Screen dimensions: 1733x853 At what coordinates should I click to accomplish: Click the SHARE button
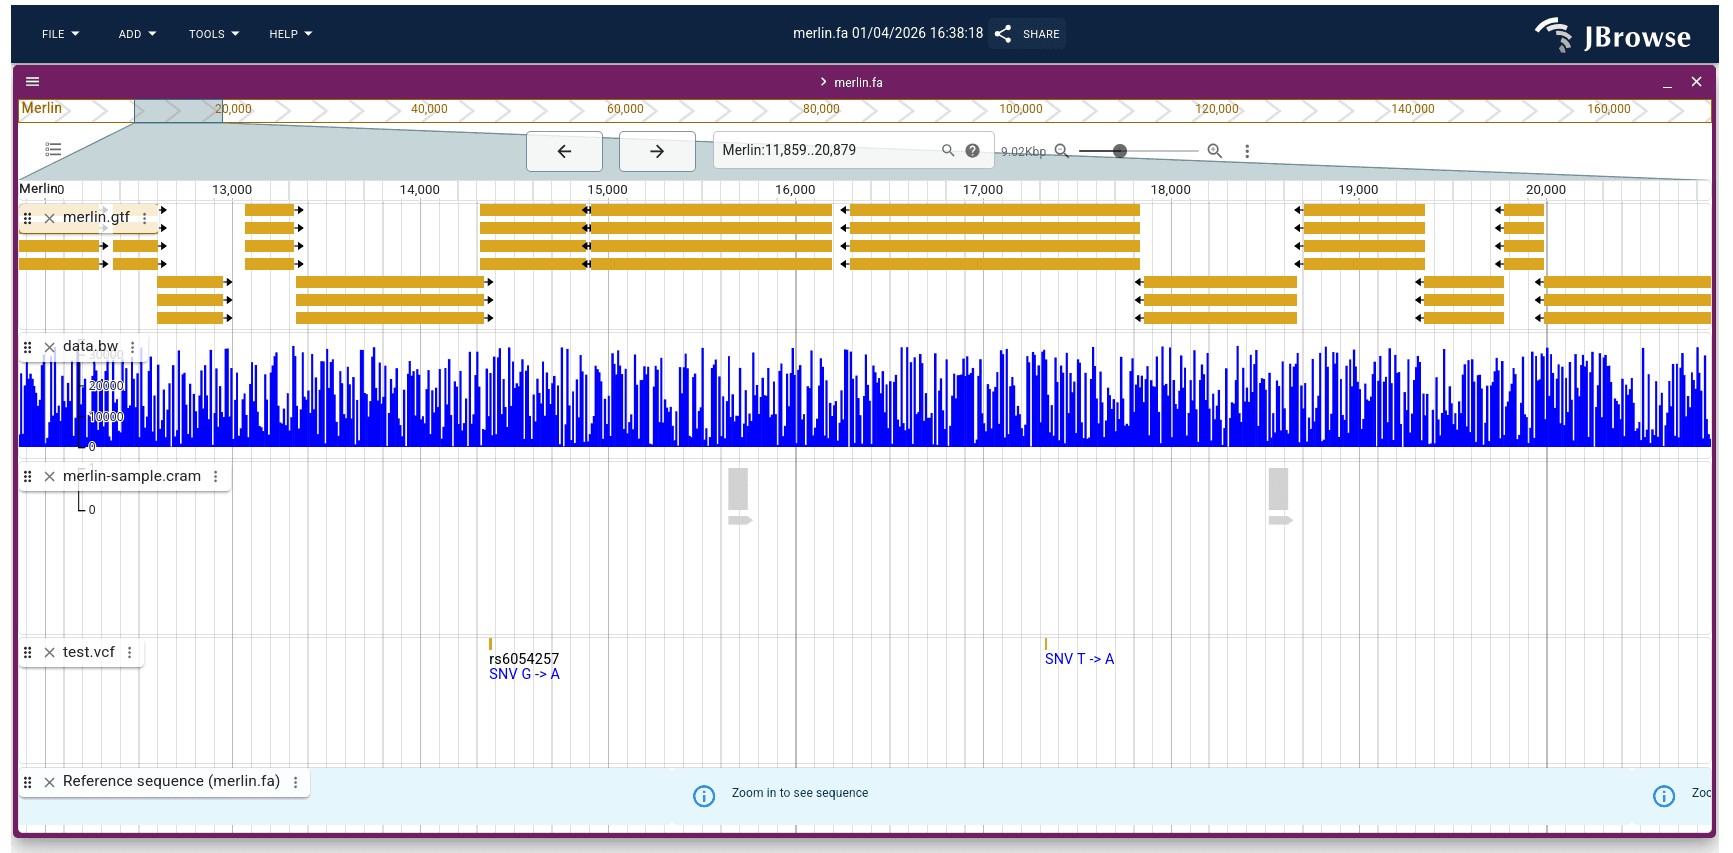[1027, 34]
